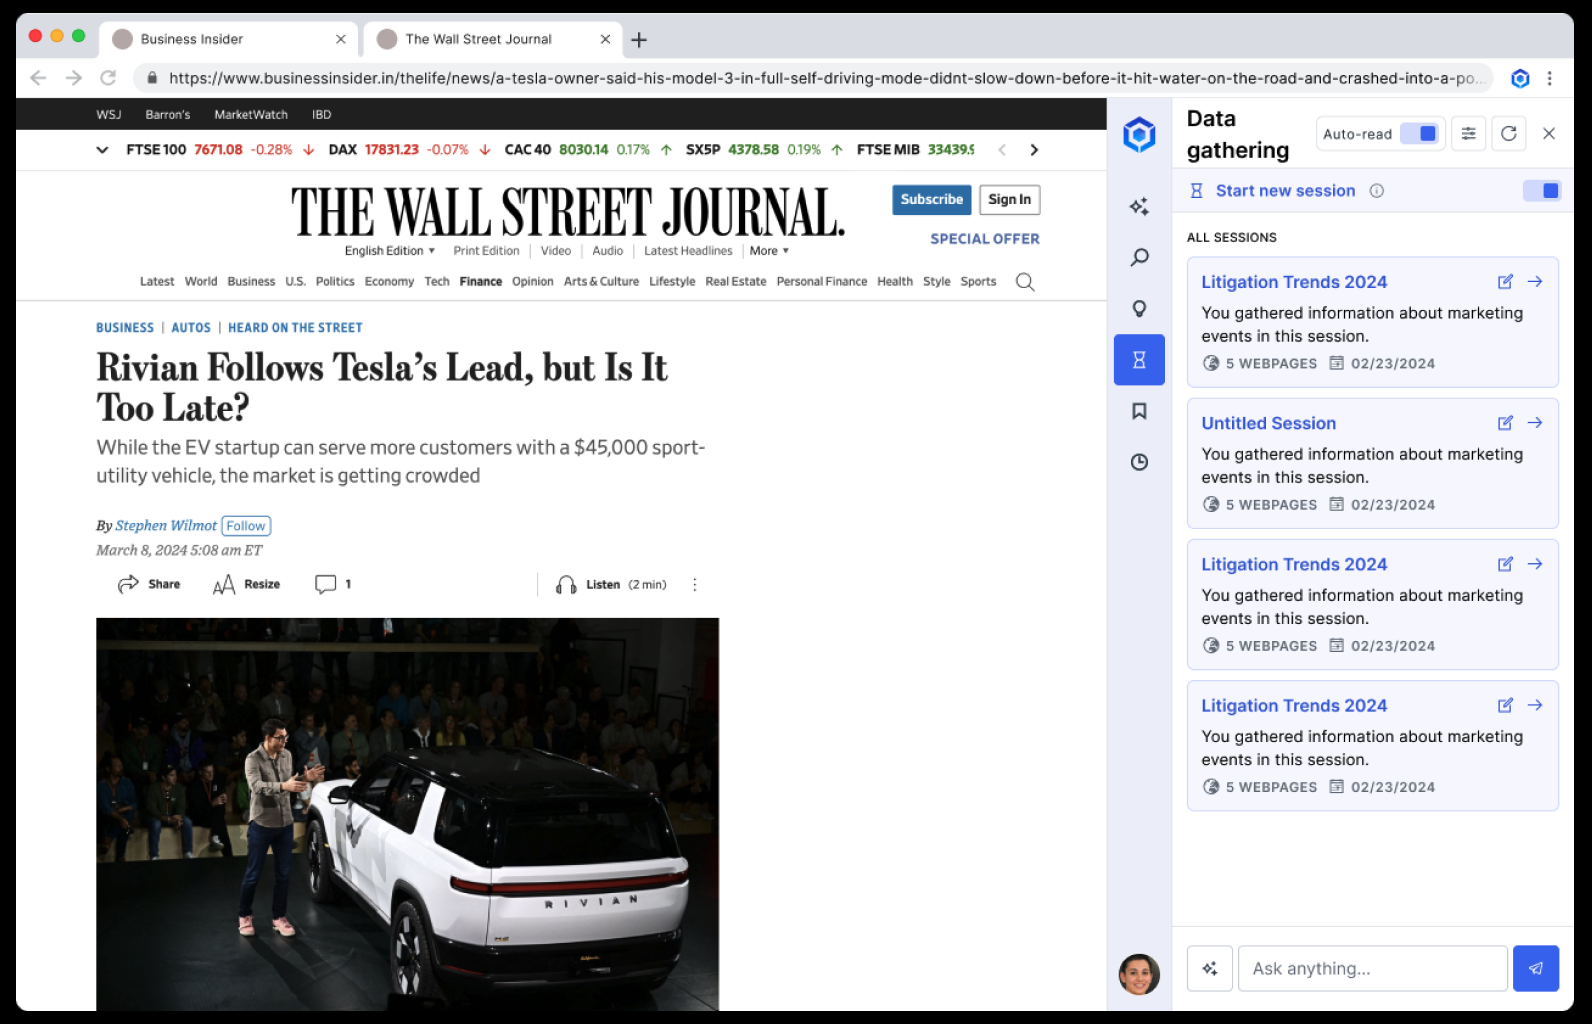Screen dimensions: 1592x1024
Task: Open the Rivian vehicle article photo
Action: point(408,814)
